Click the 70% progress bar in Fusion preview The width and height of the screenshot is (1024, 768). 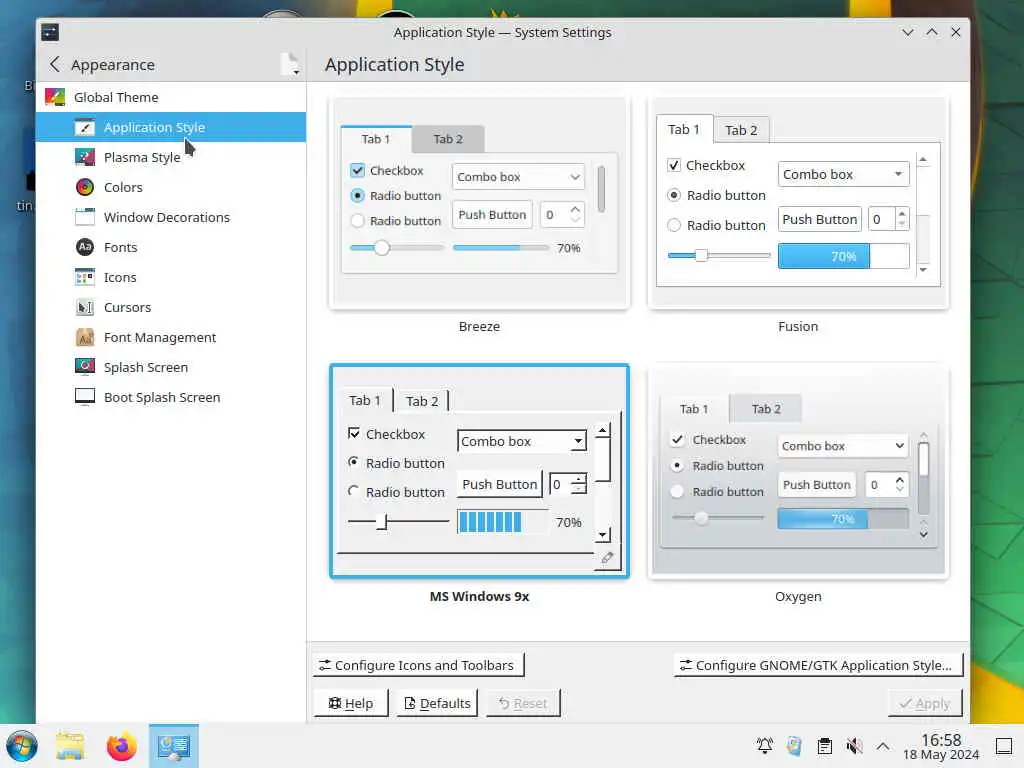pyautogui.click(x=843, y=256)
